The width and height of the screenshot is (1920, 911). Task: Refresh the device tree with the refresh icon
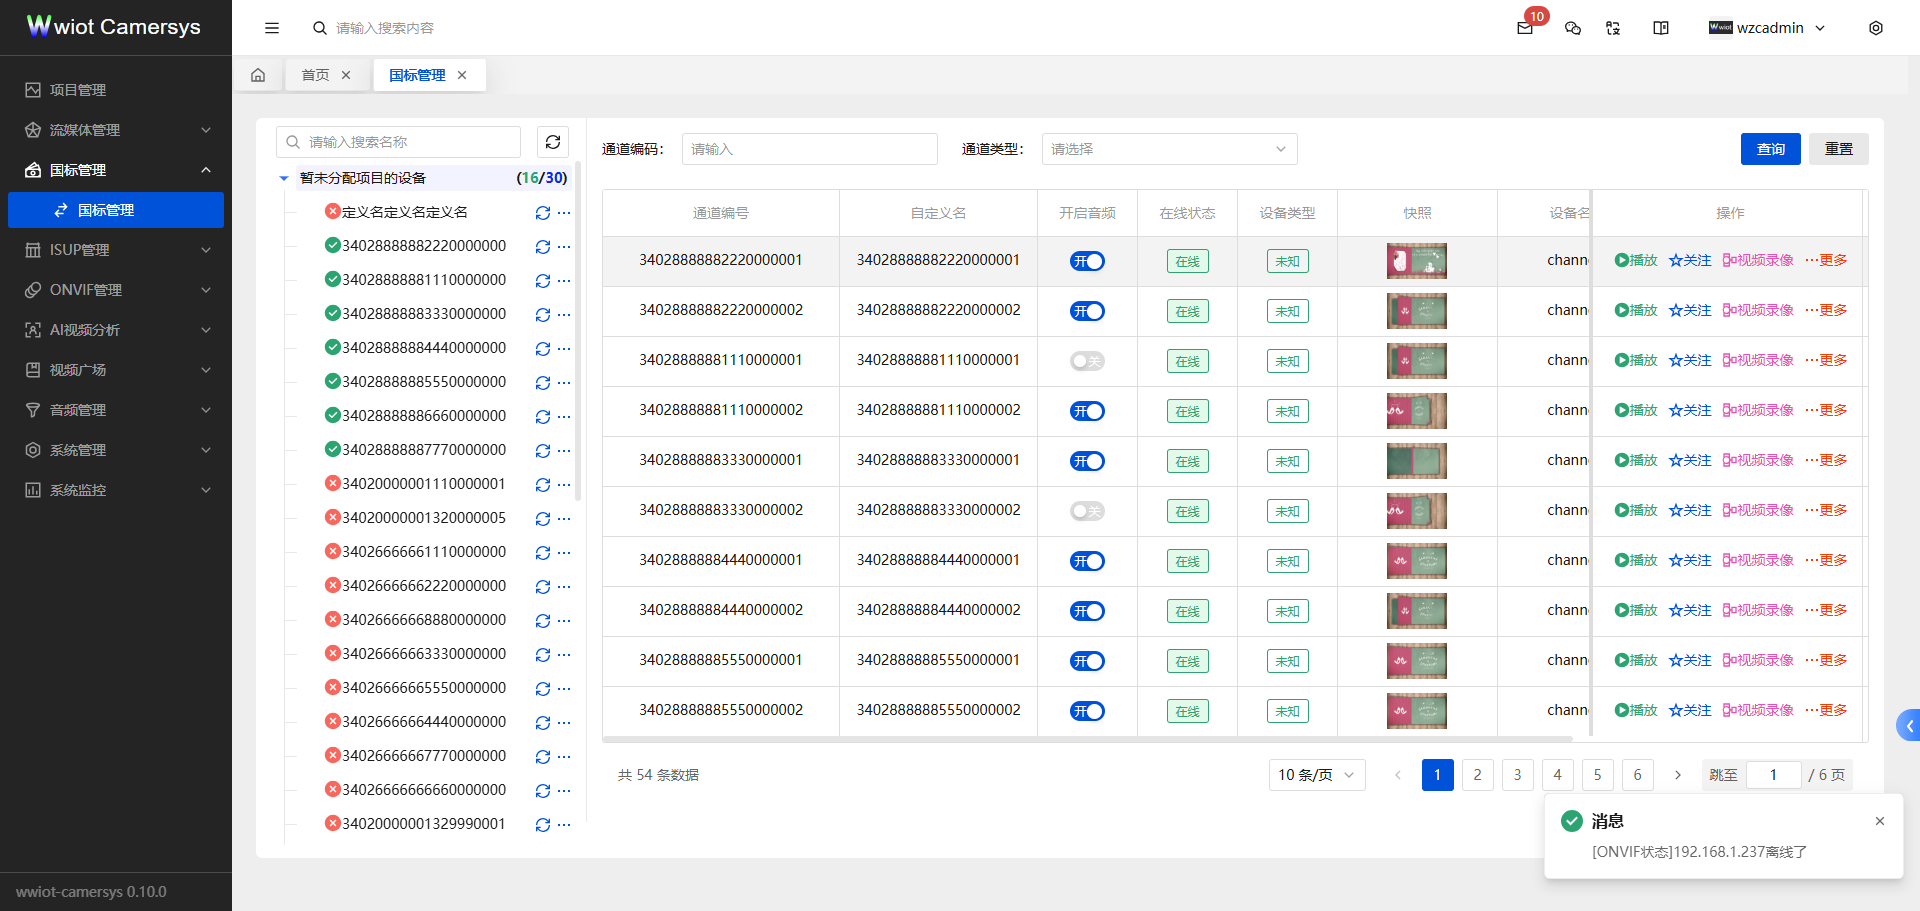pos(553,141)
